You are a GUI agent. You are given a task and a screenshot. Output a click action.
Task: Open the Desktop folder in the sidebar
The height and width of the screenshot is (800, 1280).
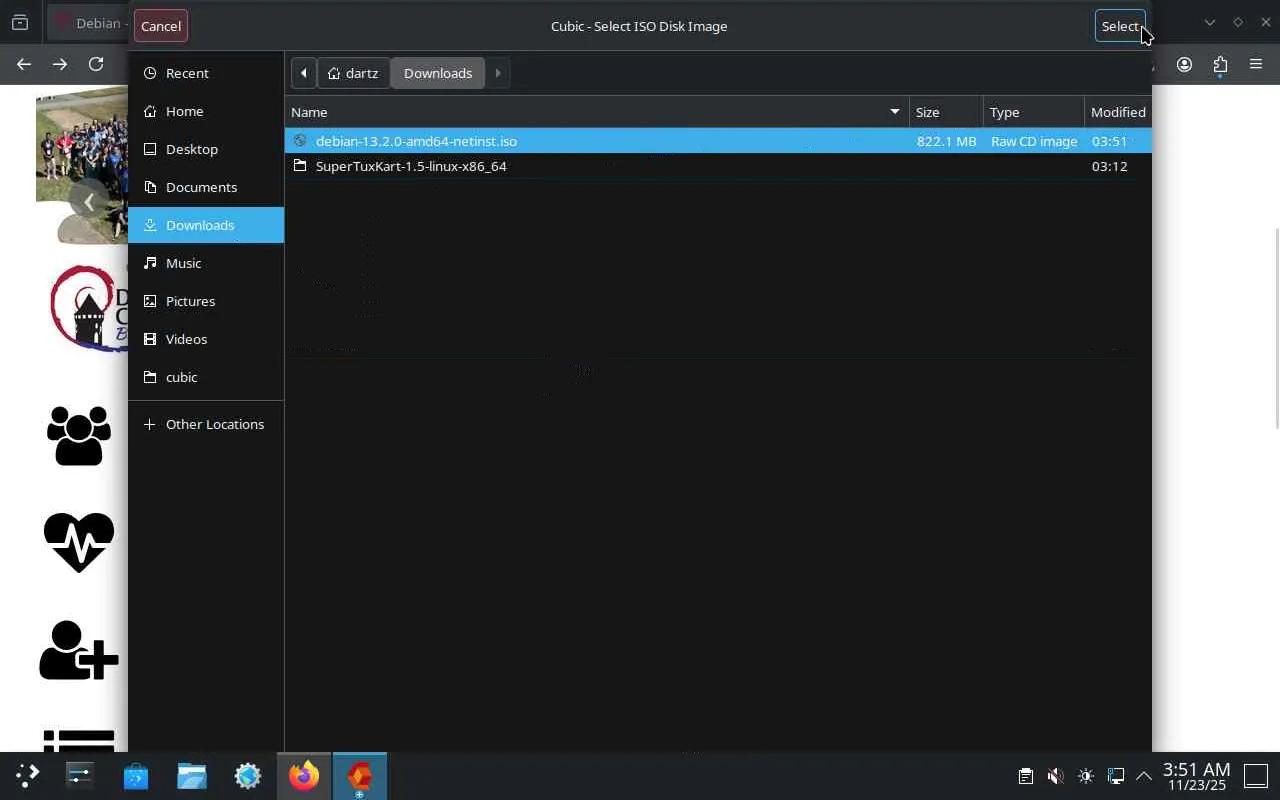pyautogui.click(x=206, y=149)
